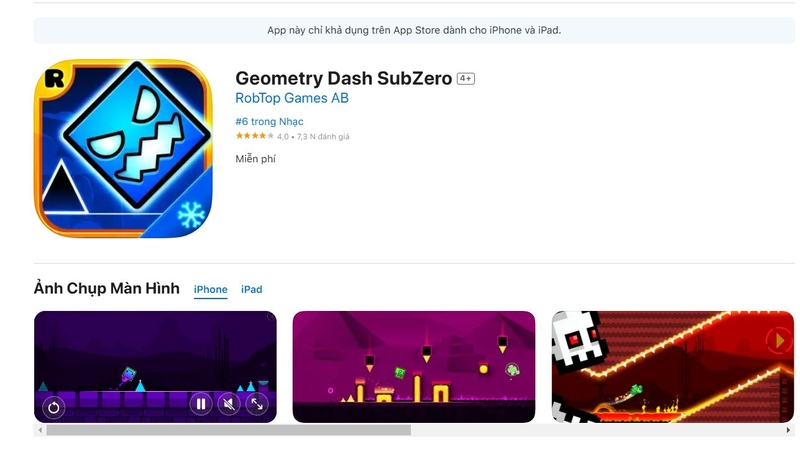Click the Geometry Dash SubZero app icon
This screenshot has width=800, height=454.
tap(123, 148)
